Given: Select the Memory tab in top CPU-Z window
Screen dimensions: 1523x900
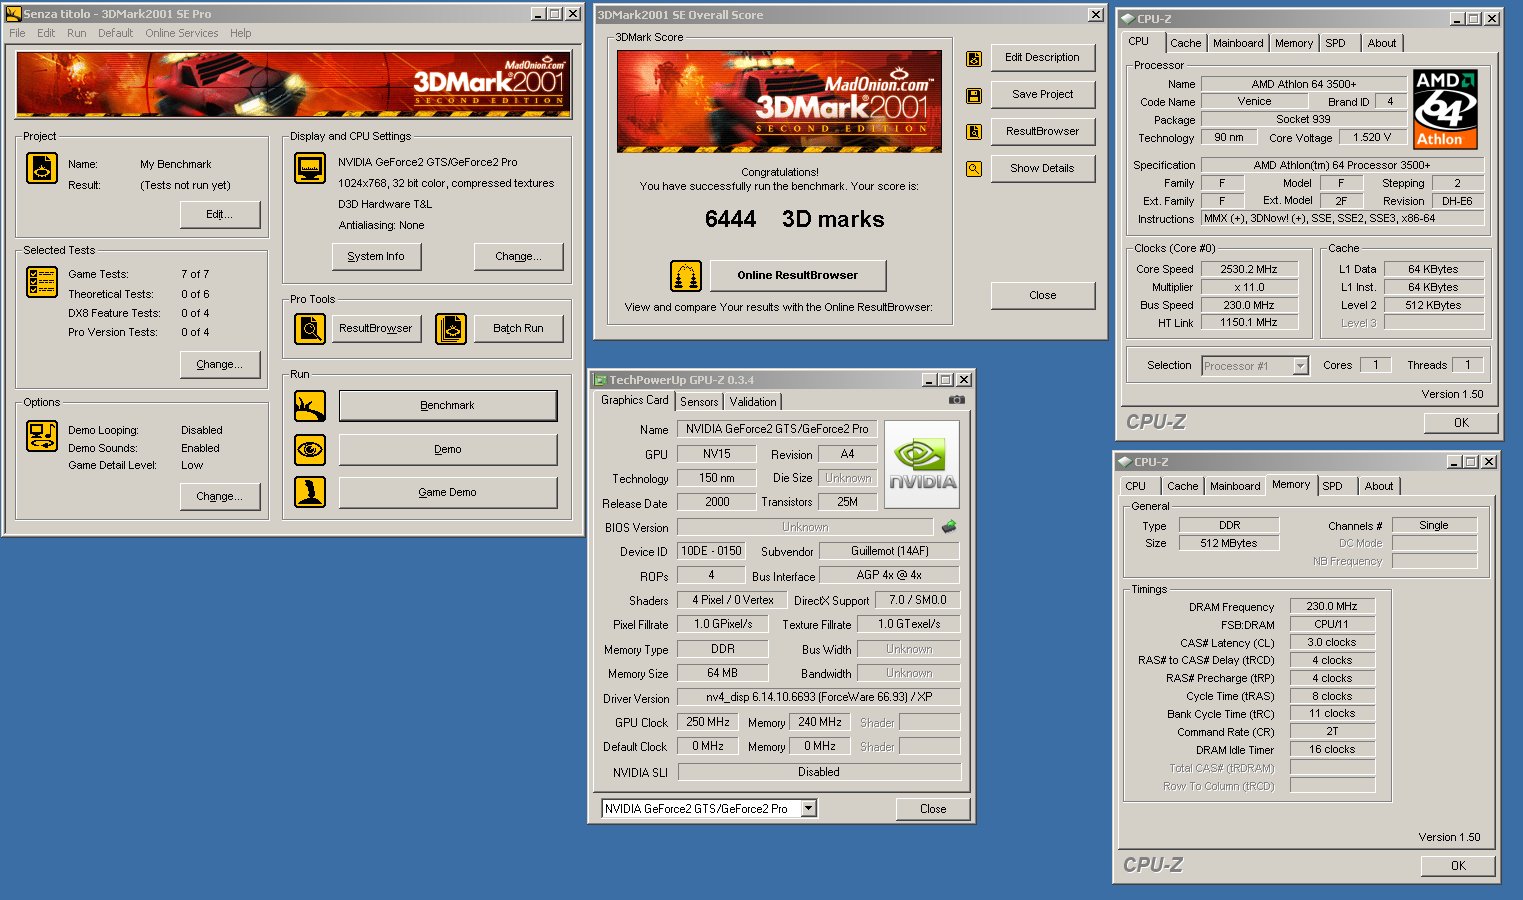Looking at the screenshot, I should [1294, 43].
